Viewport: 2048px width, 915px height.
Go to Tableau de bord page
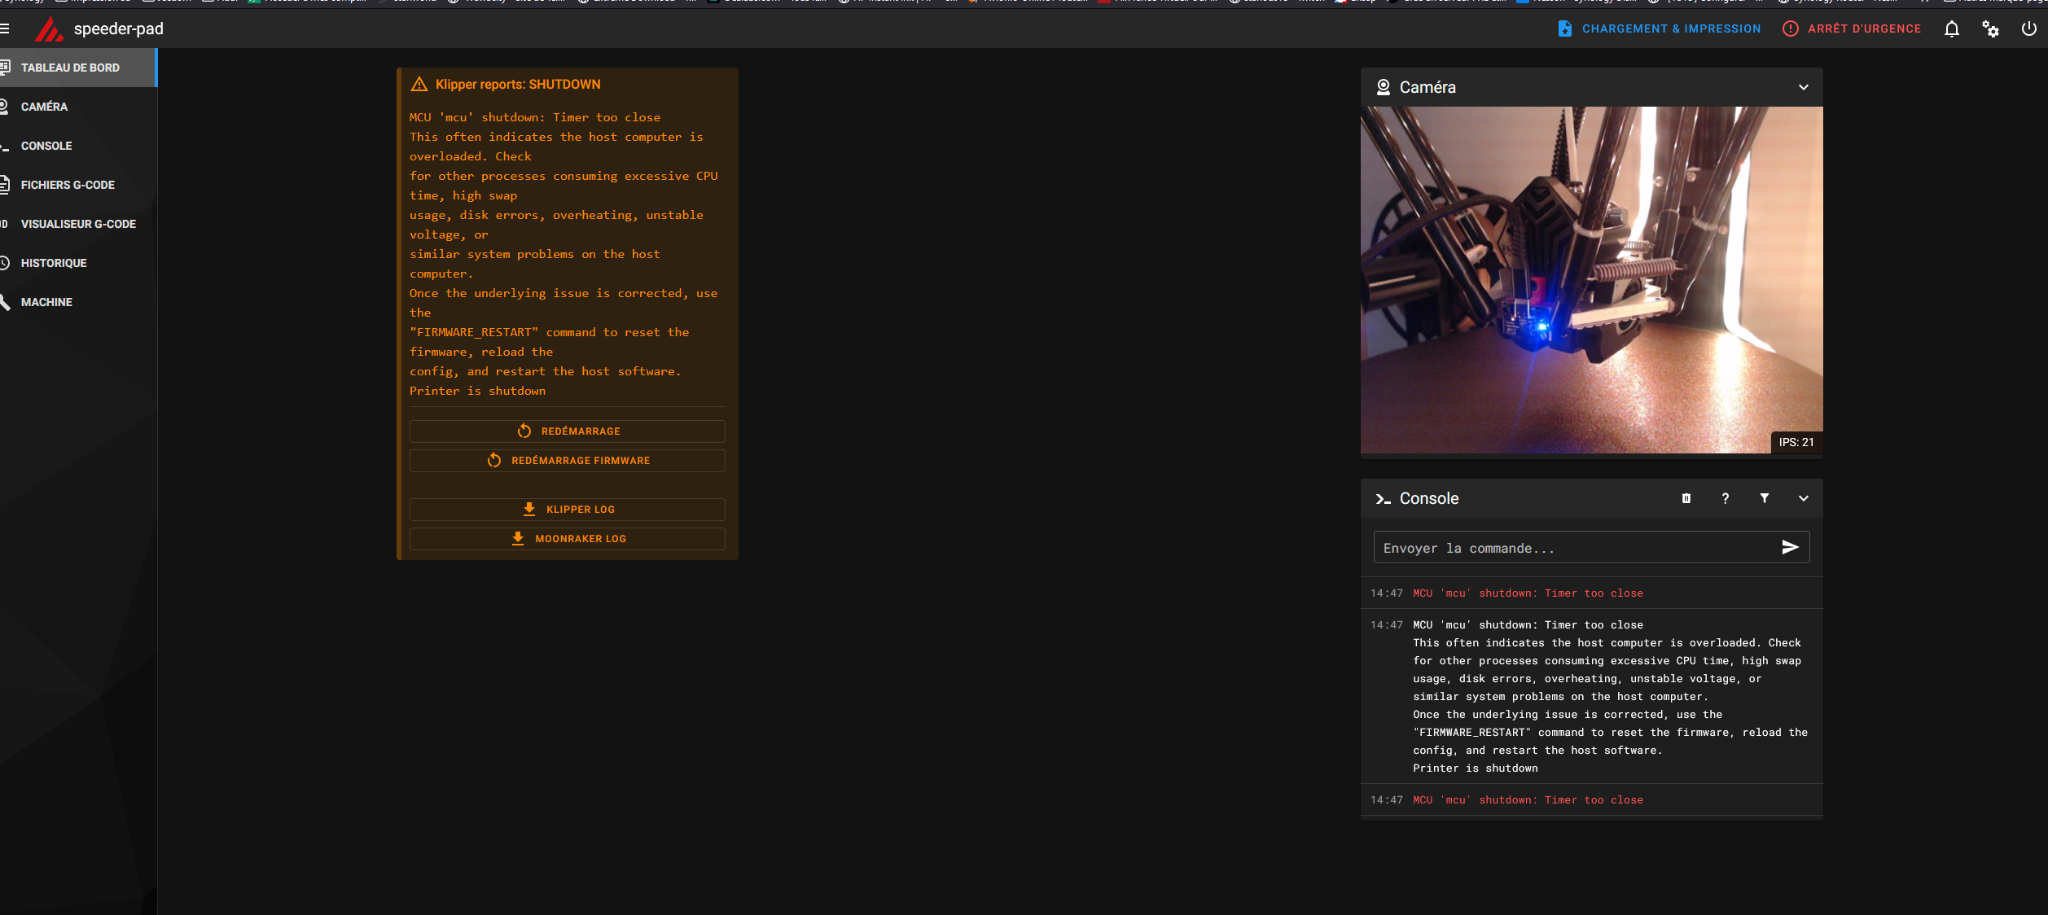pyautogui.click(x=78, y=68)
